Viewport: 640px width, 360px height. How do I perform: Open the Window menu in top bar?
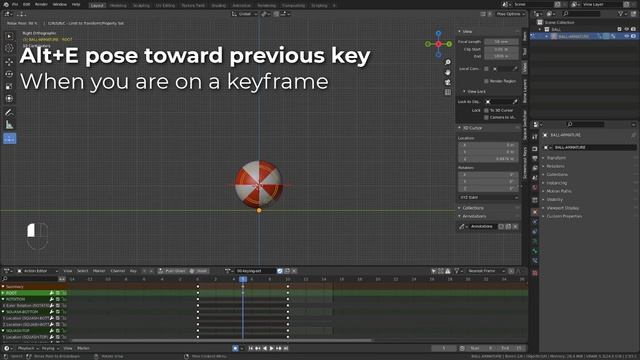pyautogui.click(x=60, y=4)
